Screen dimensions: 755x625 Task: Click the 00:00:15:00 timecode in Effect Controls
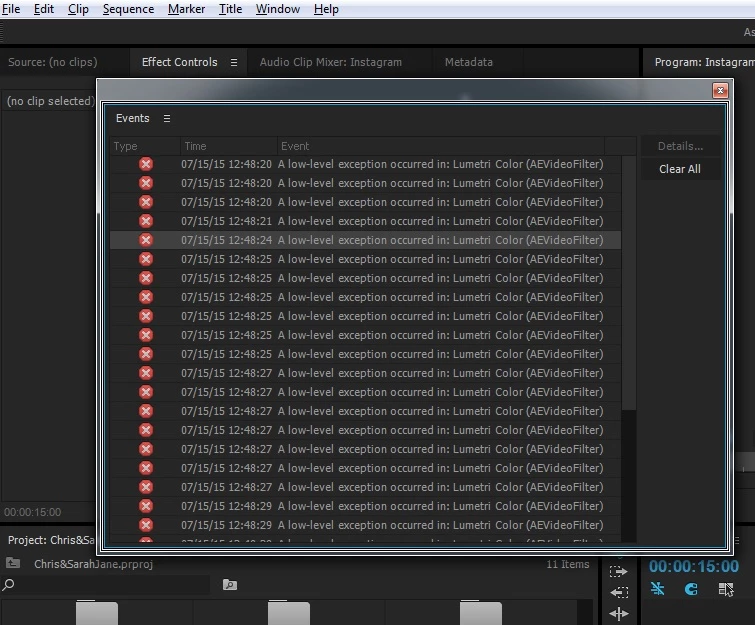(33, 512)
